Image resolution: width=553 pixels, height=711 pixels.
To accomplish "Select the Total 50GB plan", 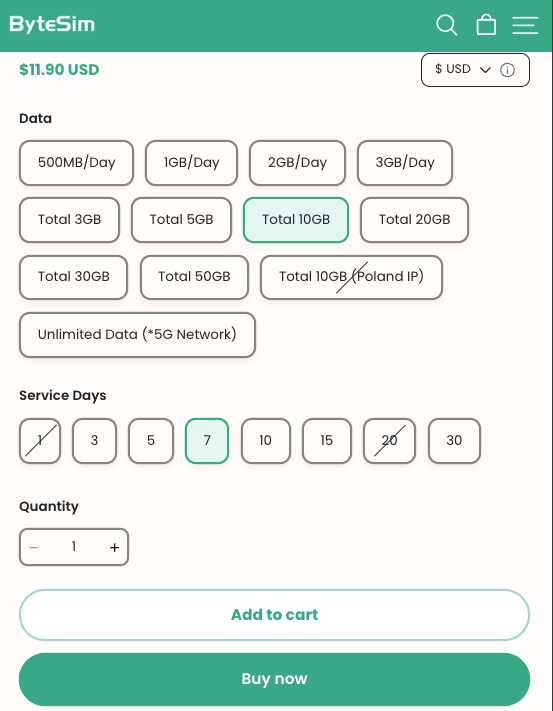I will [194, 277].
